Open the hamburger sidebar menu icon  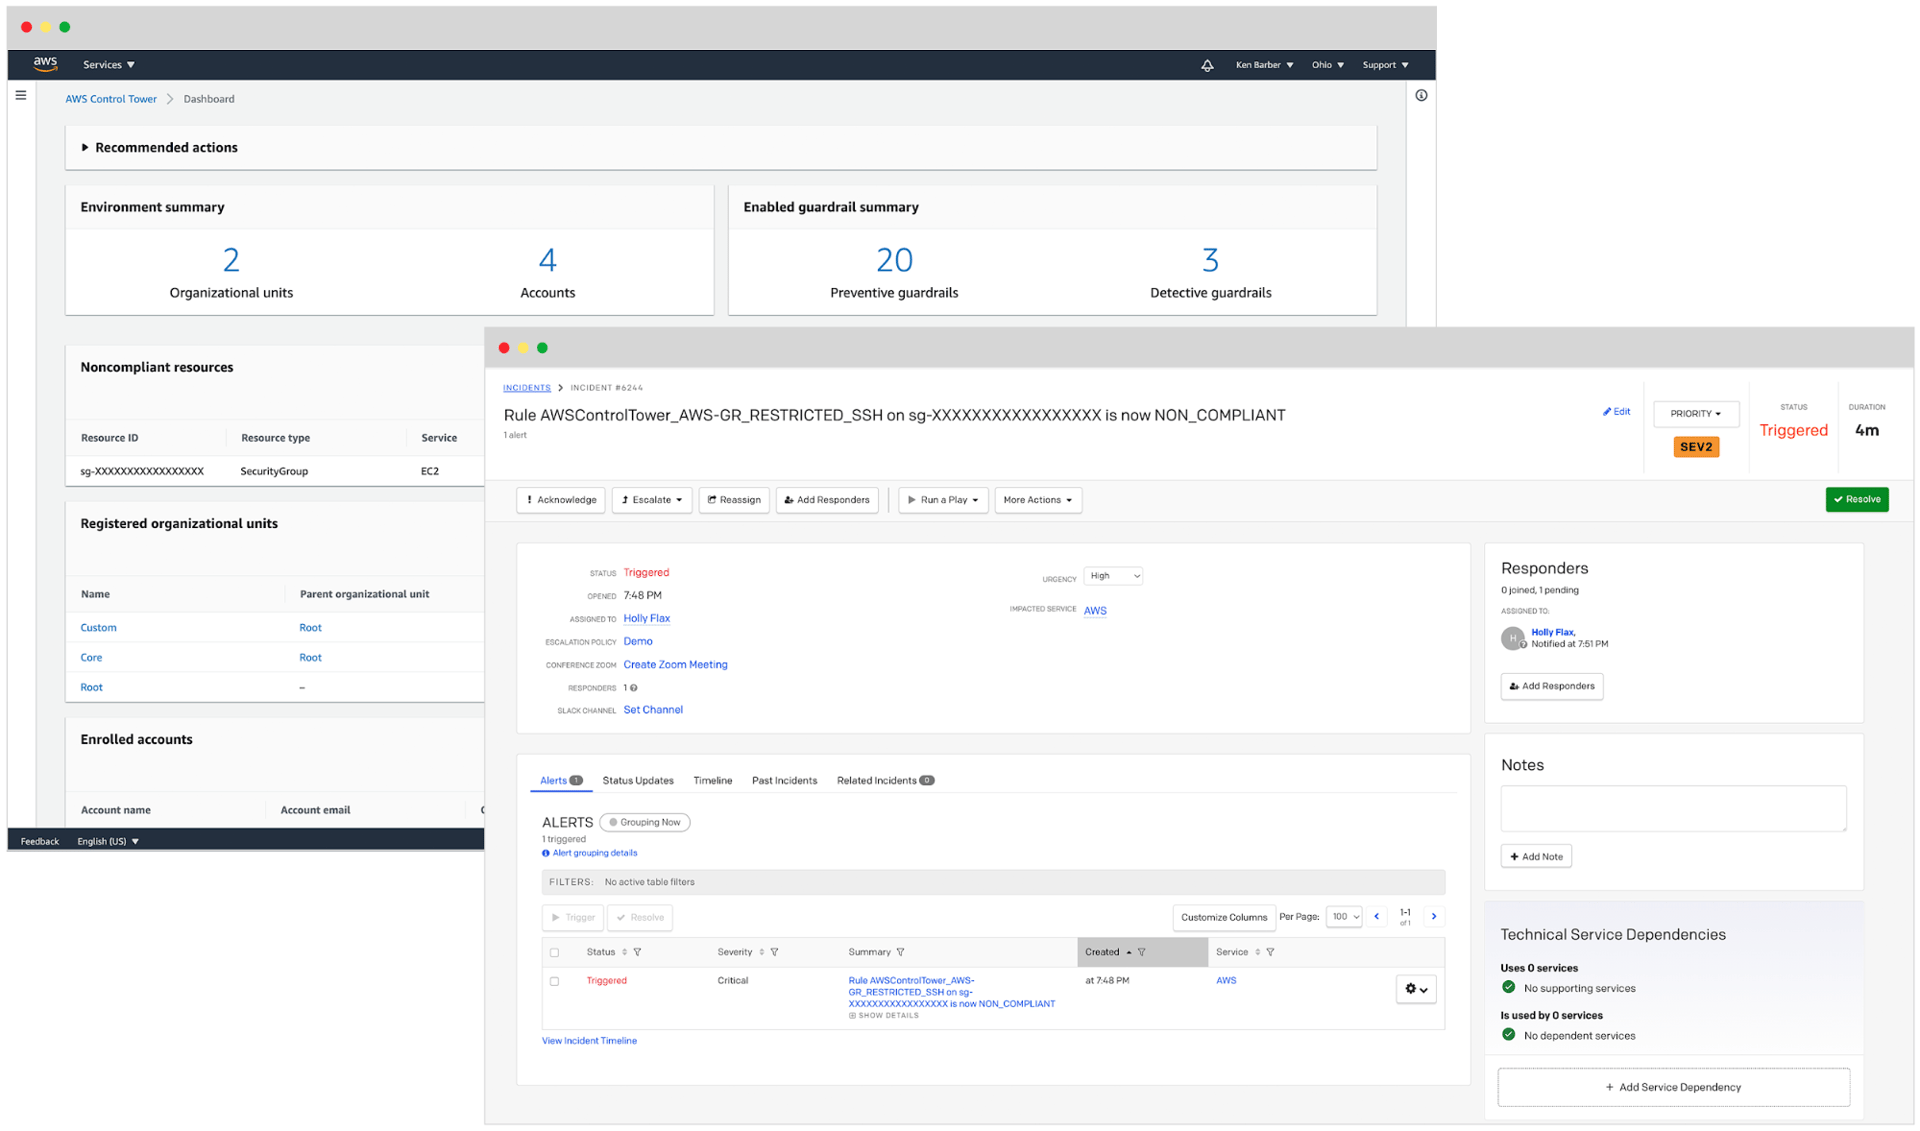21,96
